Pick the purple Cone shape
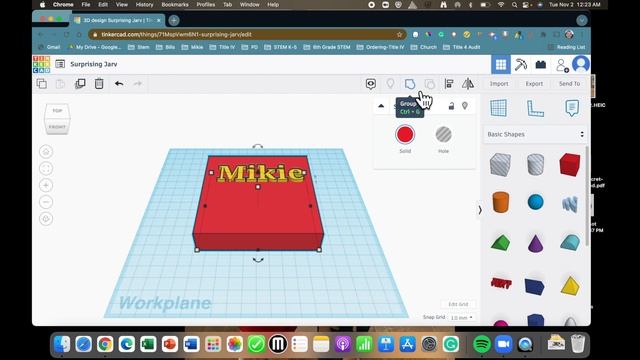The height and width of the screenshot is (360, 640). coord(535,243)
